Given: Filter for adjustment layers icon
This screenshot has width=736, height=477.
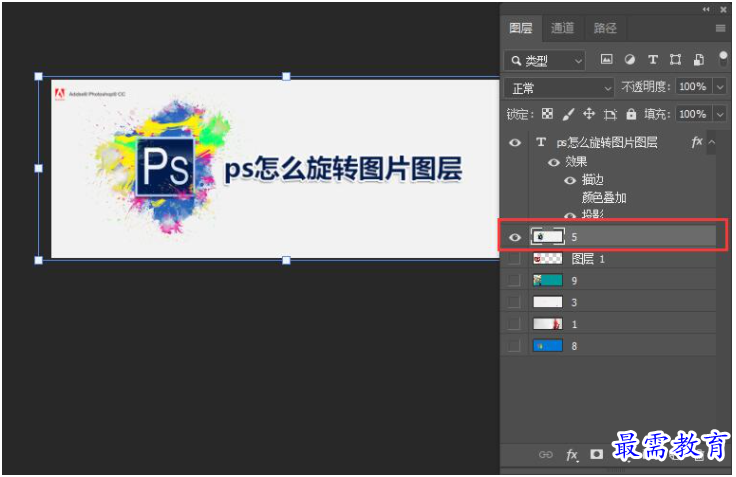Looking at the screenshot, I should pyautogui.click(x=629, y=59).
